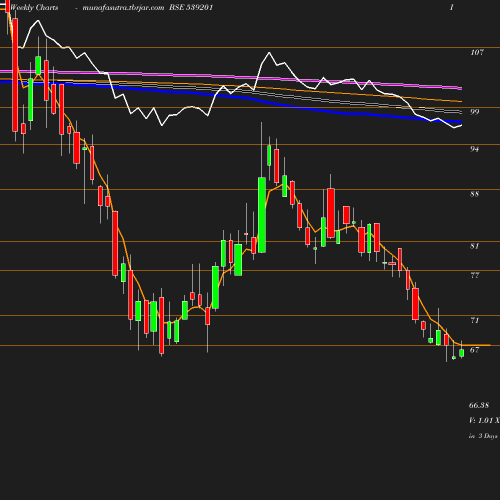This screenshot has height=500, width=500.
Task: Click the 'Weekly Charts' title text
Action: (34, 8)
